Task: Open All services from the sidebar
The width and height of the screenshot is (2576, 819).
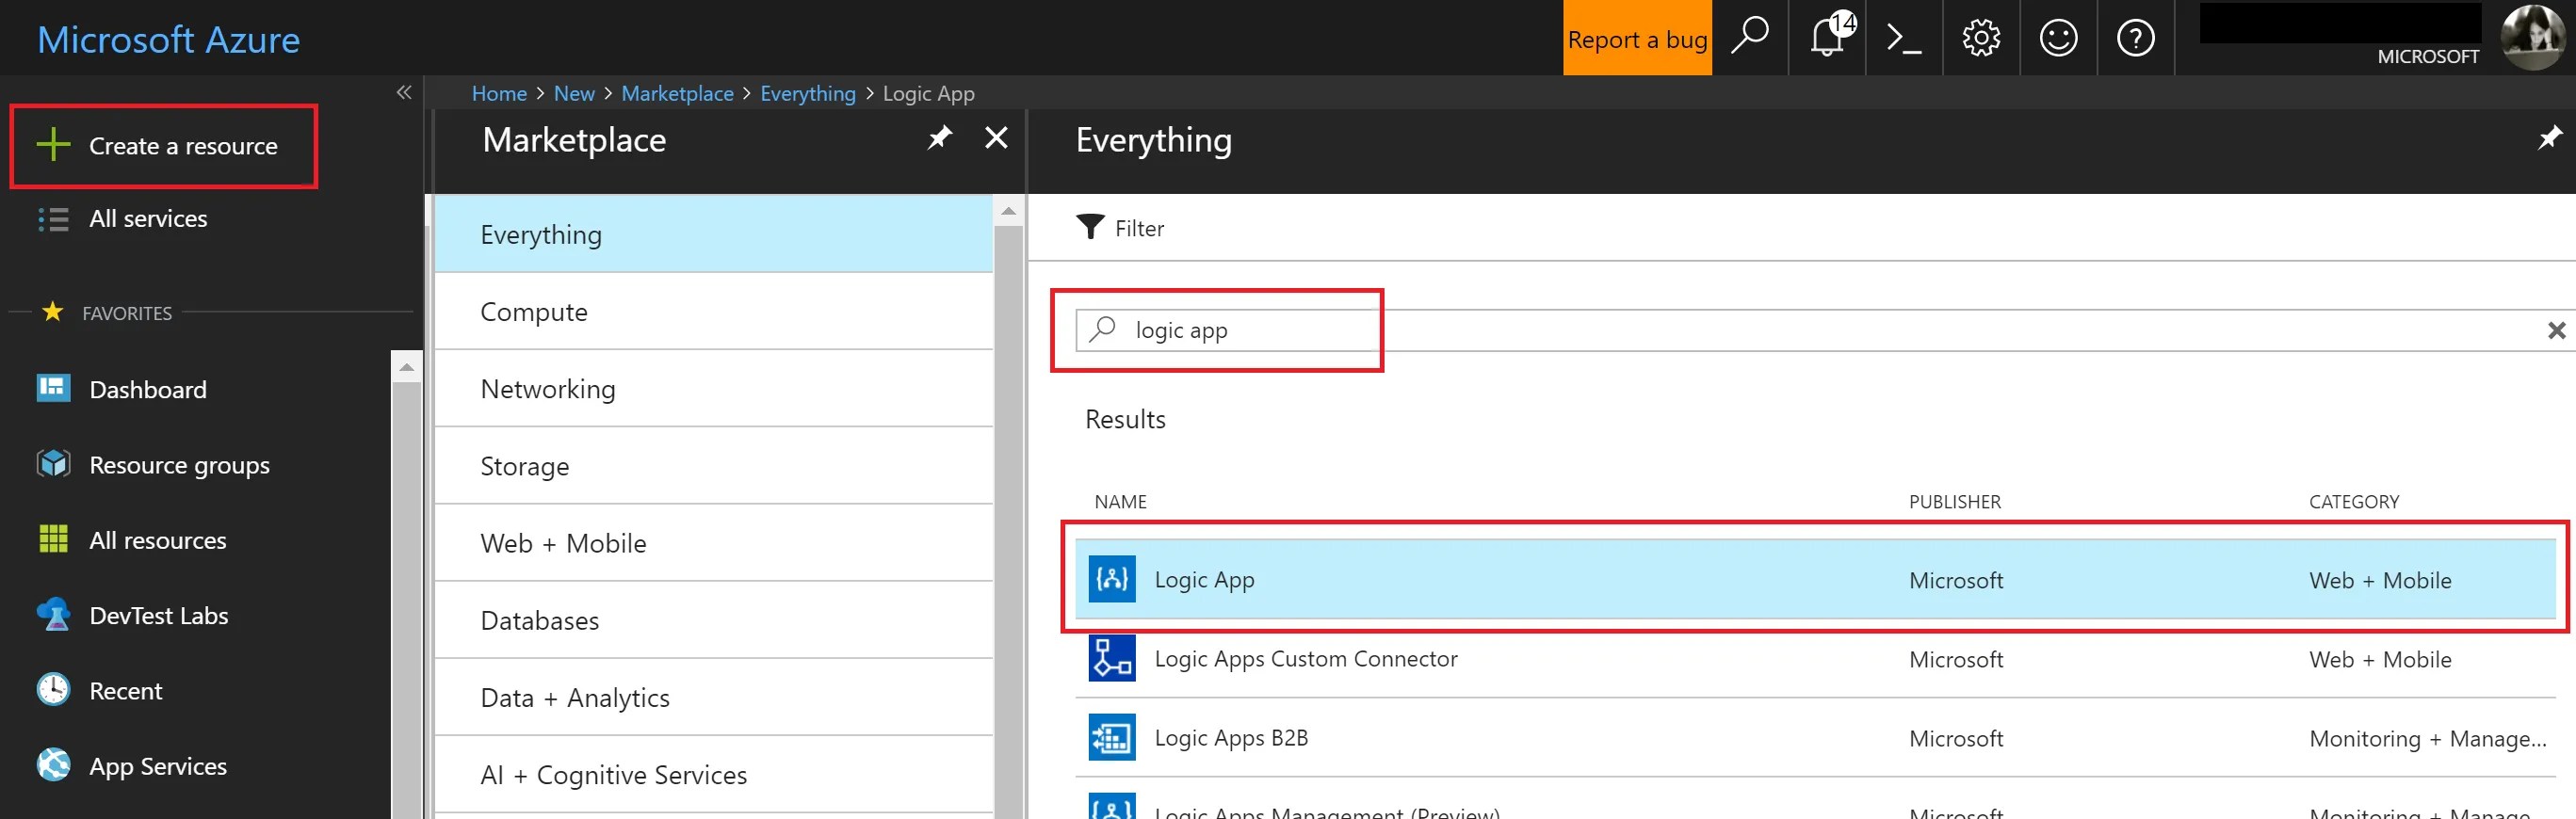Action: click(148, 219)
